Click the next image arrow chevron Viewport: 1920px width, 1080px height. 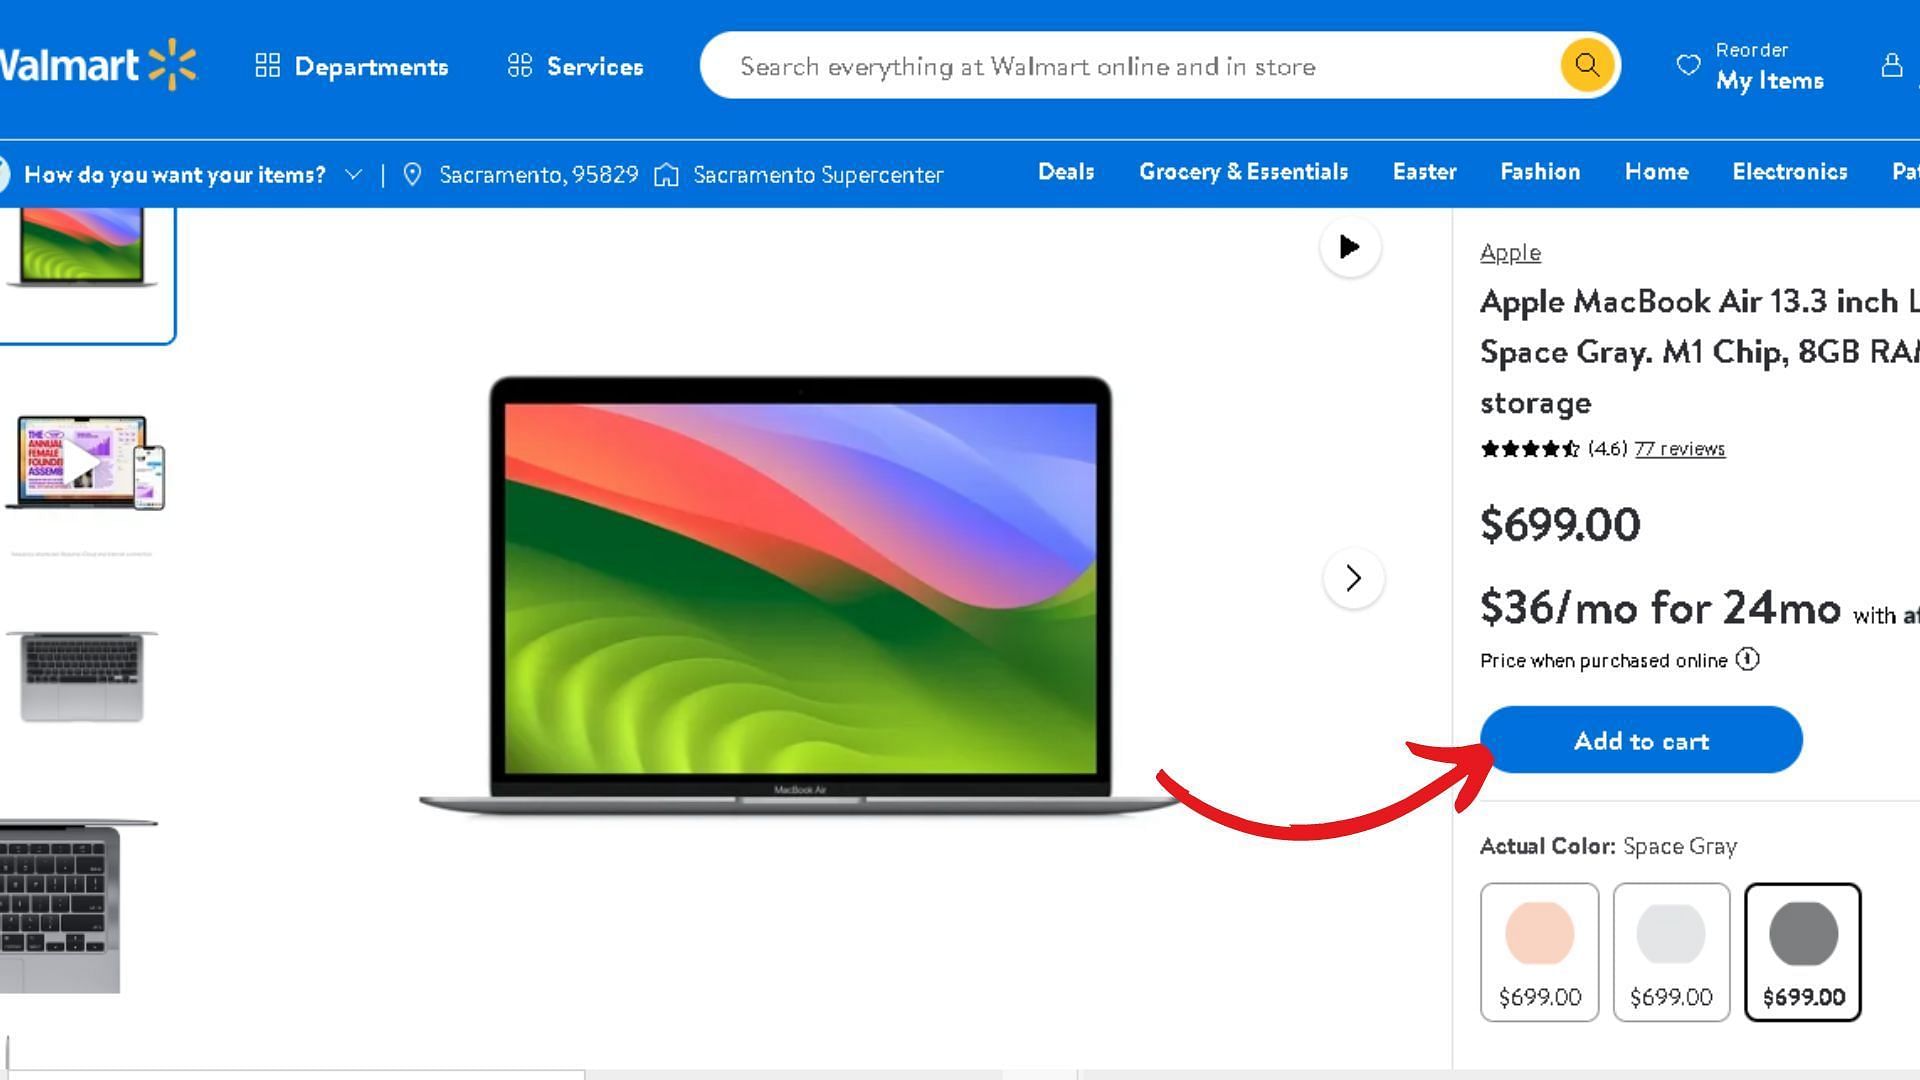pos(1352,576)
